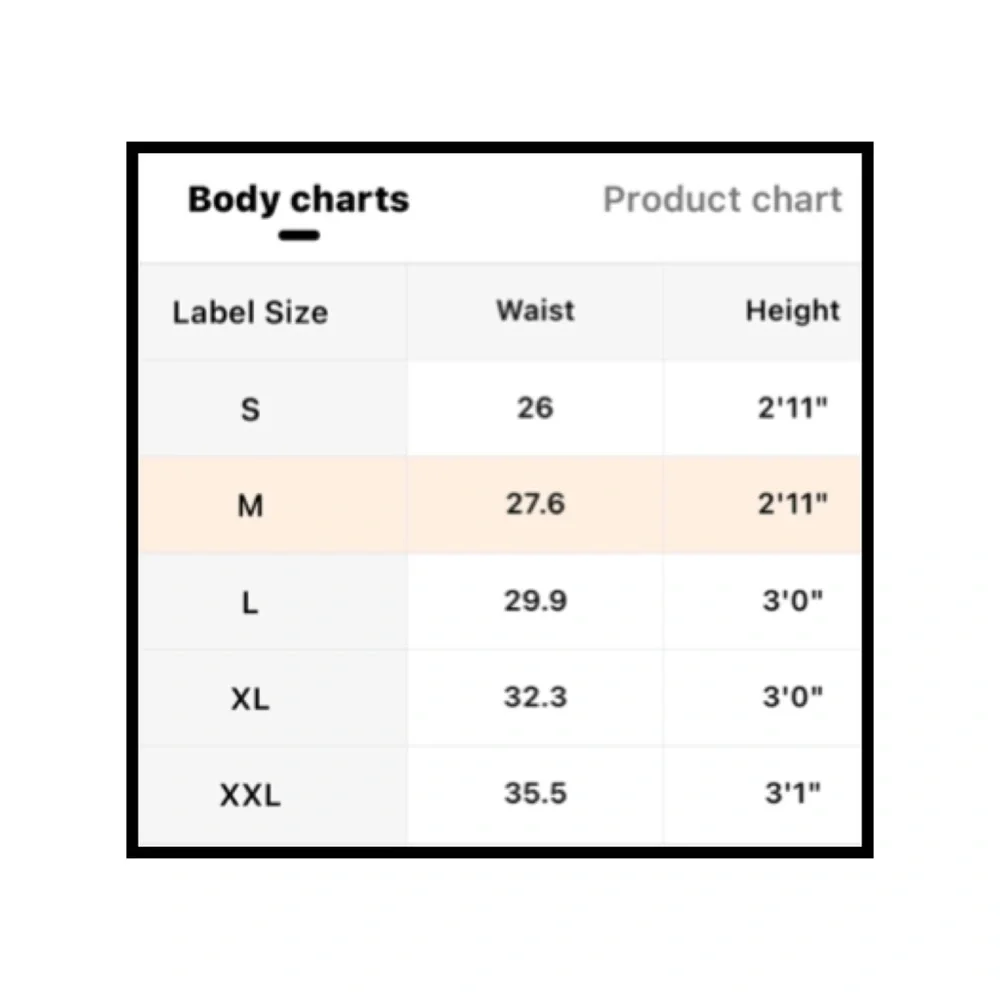Click waist value 26
This screenshot has height=1000, width=1000.
pyautogui.click(x=535, y=408)
